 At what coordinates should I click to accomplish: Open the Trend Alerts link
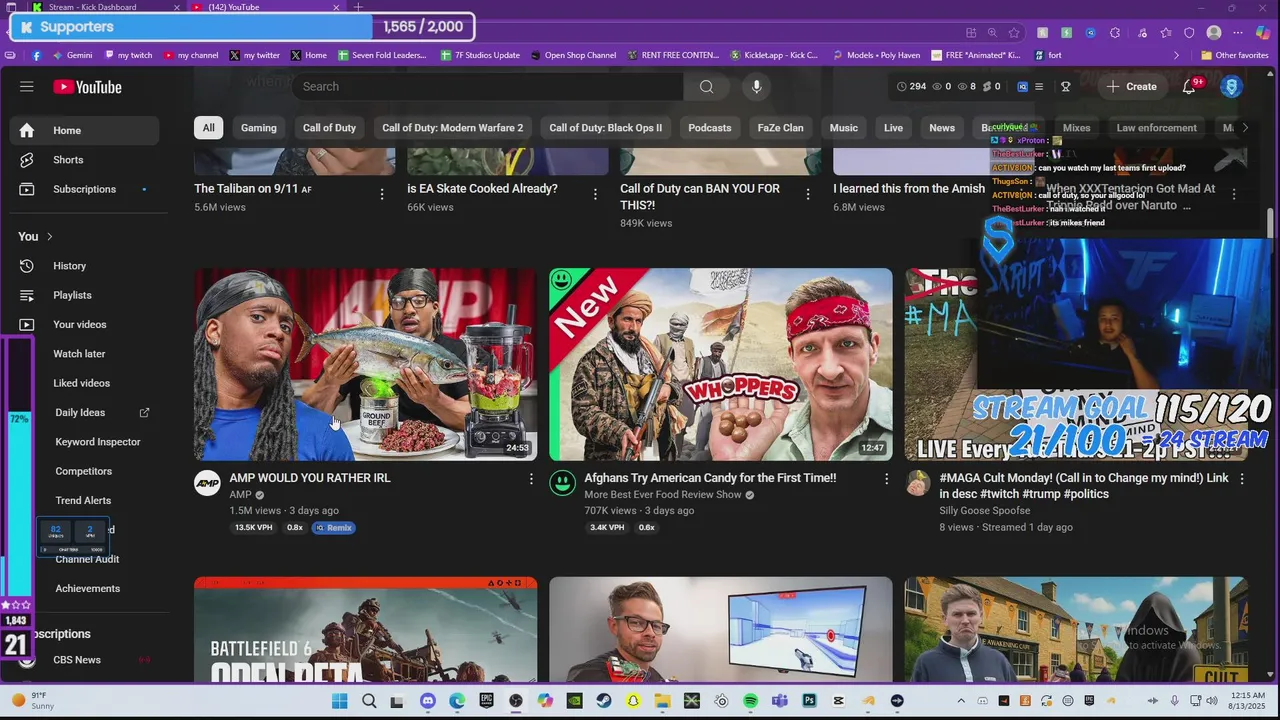83,501
